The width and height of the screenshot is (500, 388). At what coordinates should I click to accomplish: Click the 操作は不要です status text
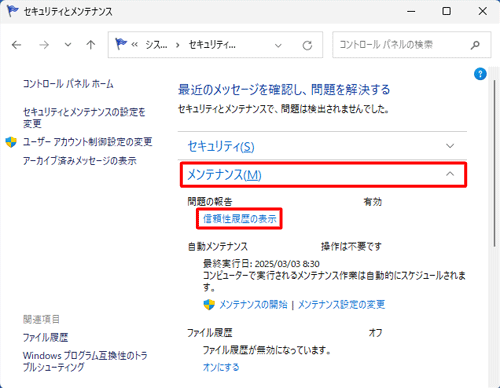tap(351, 246)
